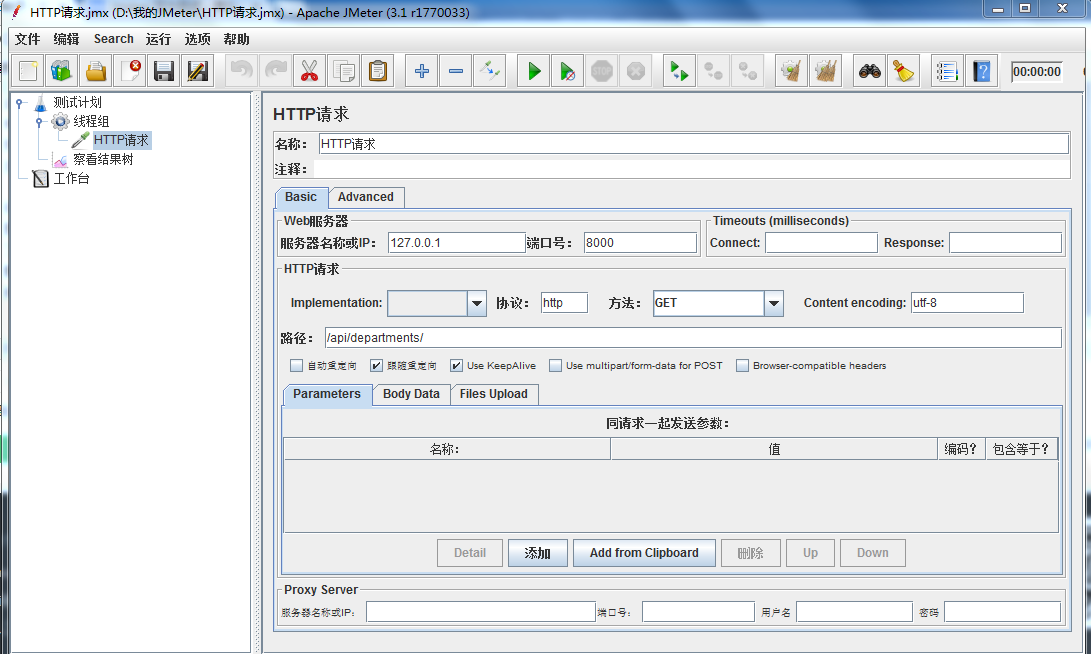Click the Clear results broom icon
The width and height of the screenshot is (1091, 654).
[x=791, y=71]
